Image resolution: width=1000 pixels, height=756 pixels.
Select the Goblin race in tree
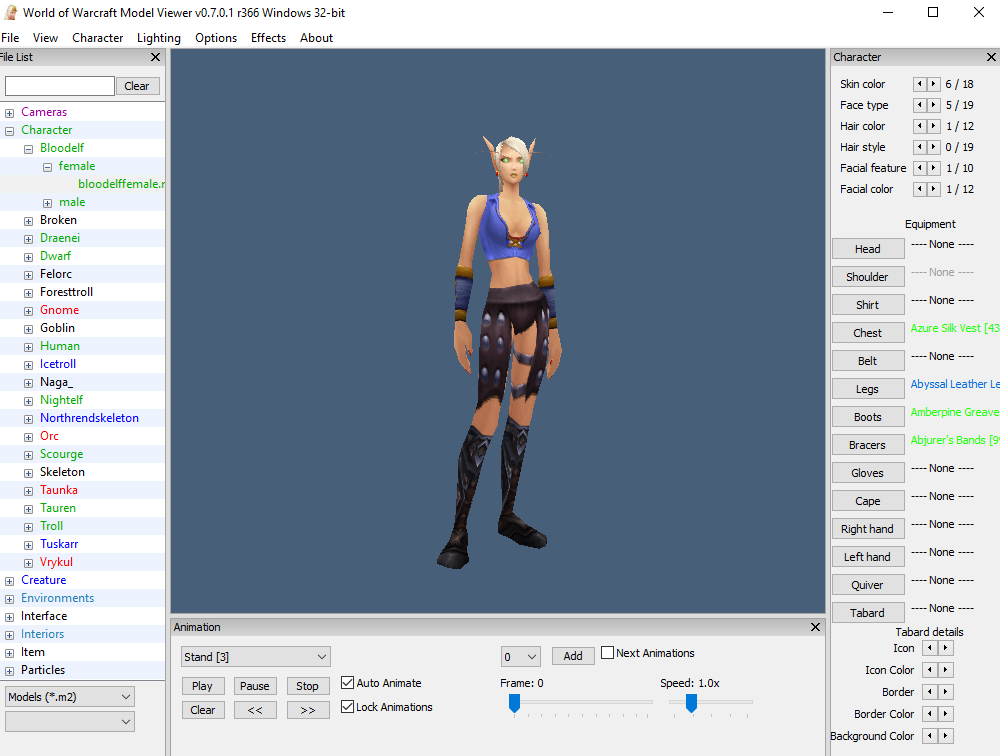(57, 328)
